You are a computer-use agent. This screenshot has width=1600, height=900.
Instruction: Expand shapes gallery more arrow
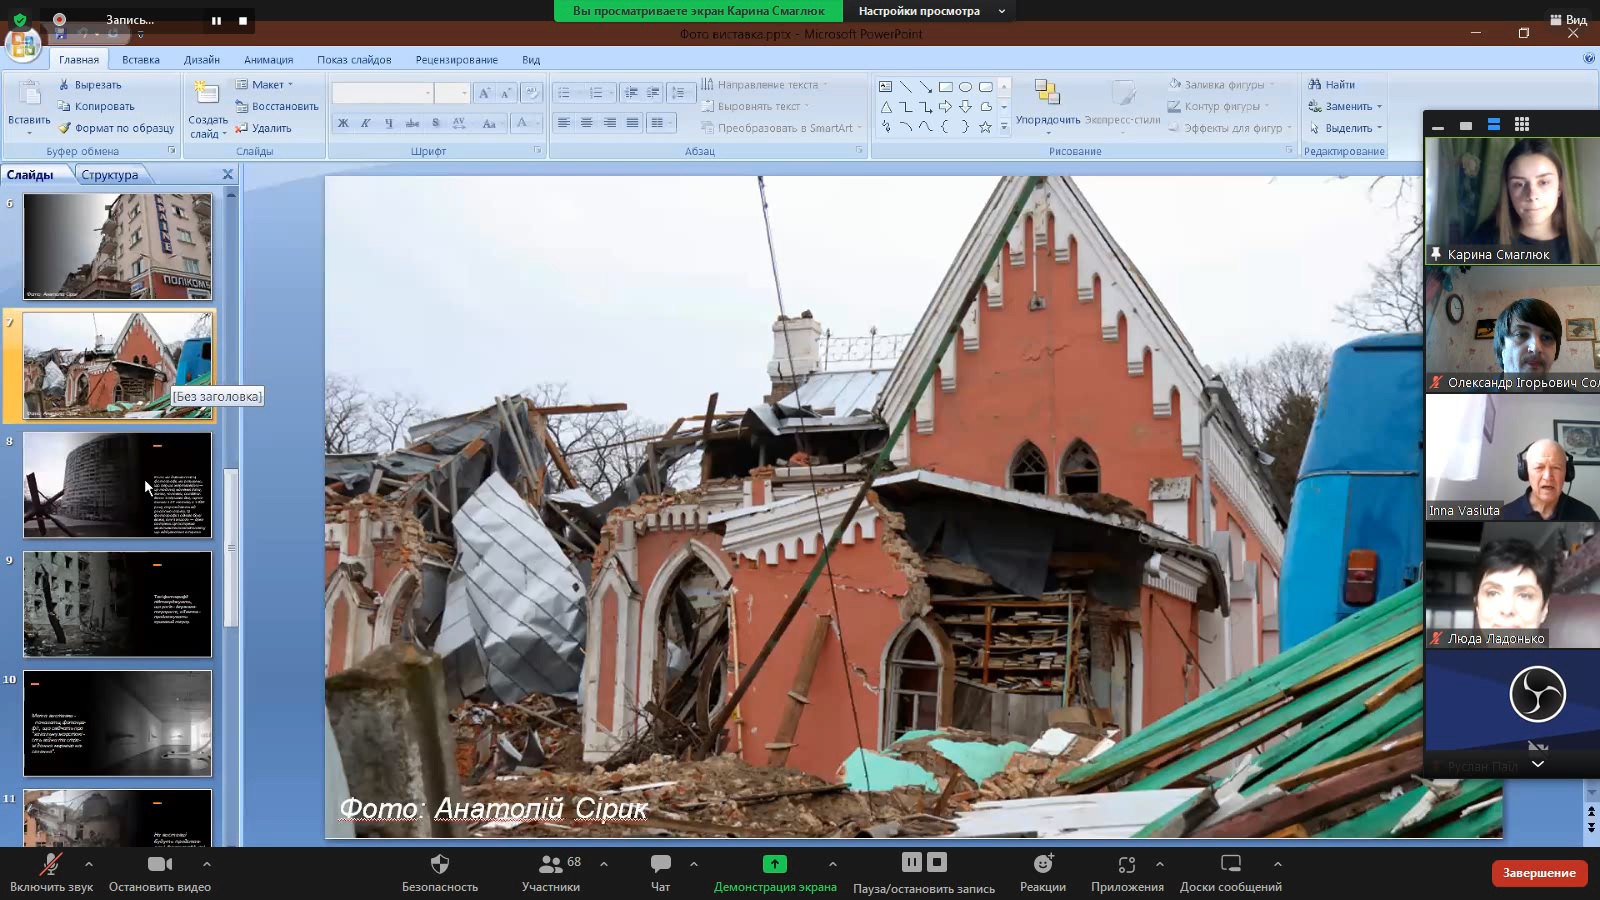[1004, 127]
